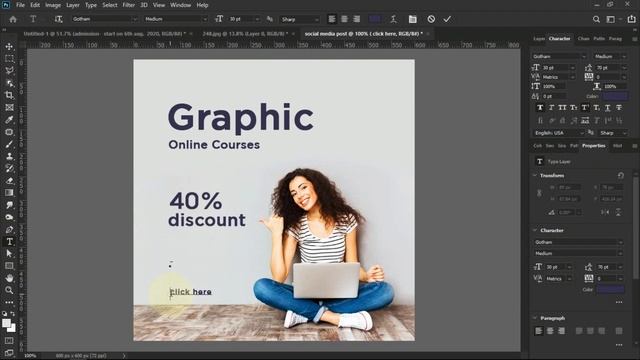
Task: Toggle Faux Bold in Character panel
Action: tap(540, 108)
